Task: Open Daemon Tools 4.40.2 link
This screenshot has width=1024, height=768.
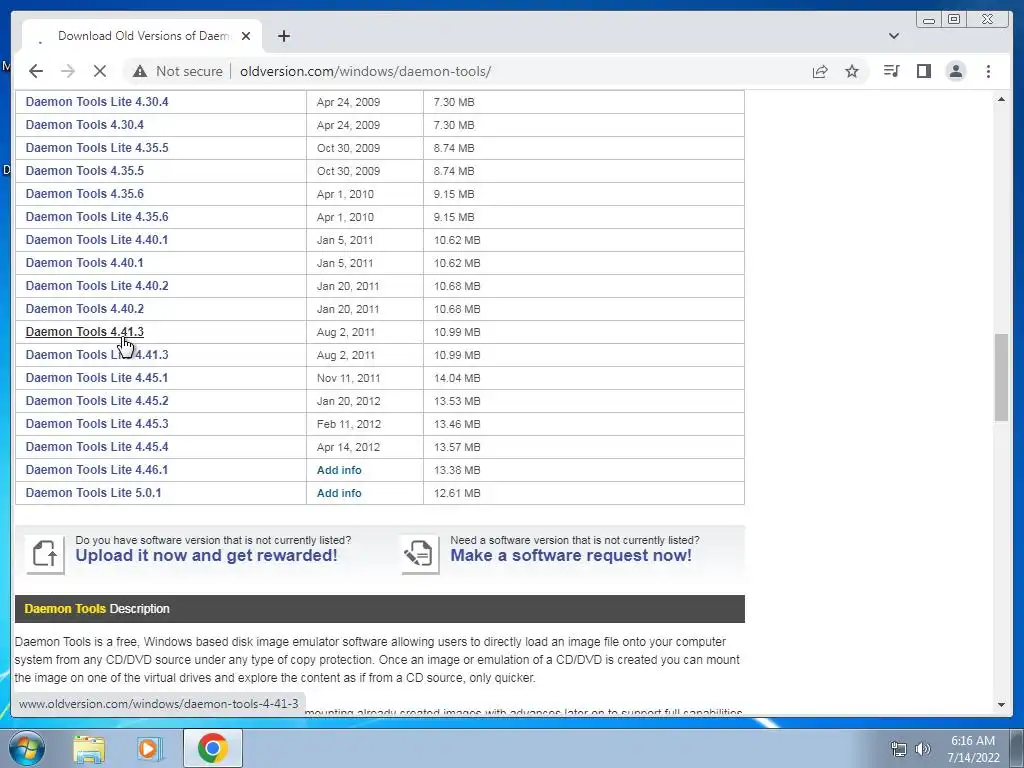Action: coord(84,309)
